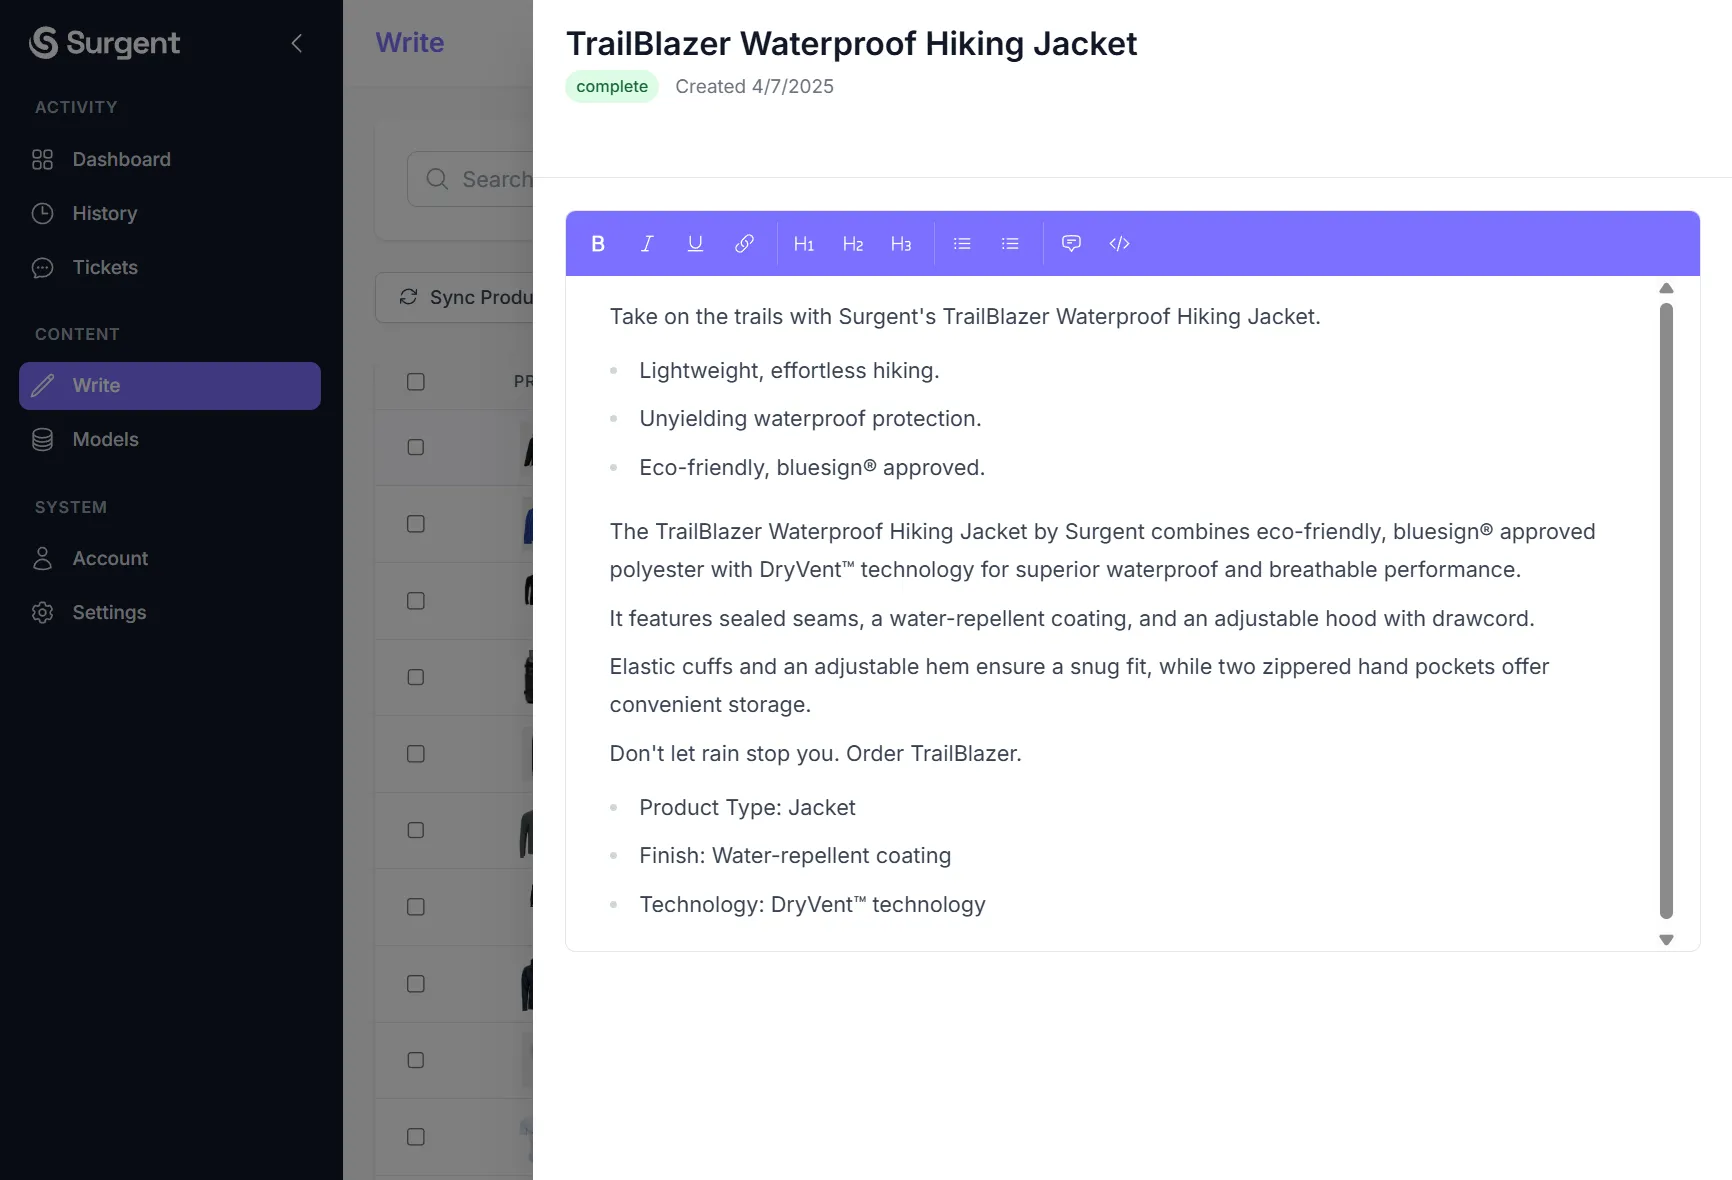Apply Heading 3 style
1732x1180 pixels.
click(901, 244)
